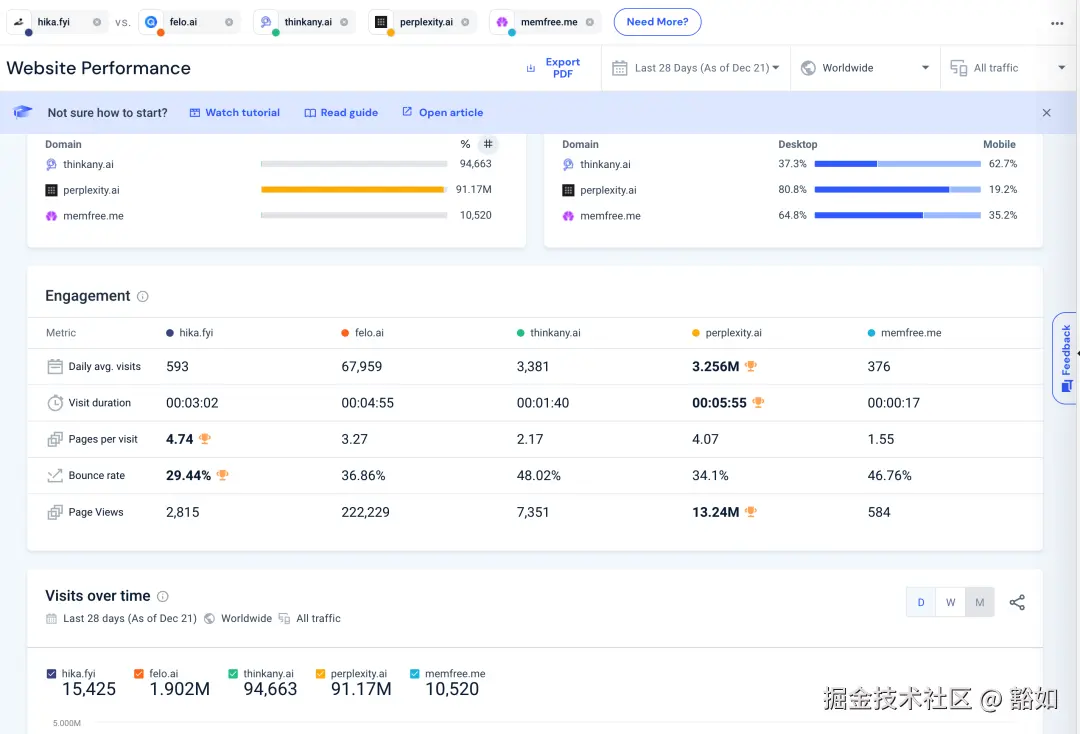The width and height of the screenshot is (1080, 734).
Task: Click the Bounce rate chart icon
Action: pyautogui.click(x=55, y=475)
